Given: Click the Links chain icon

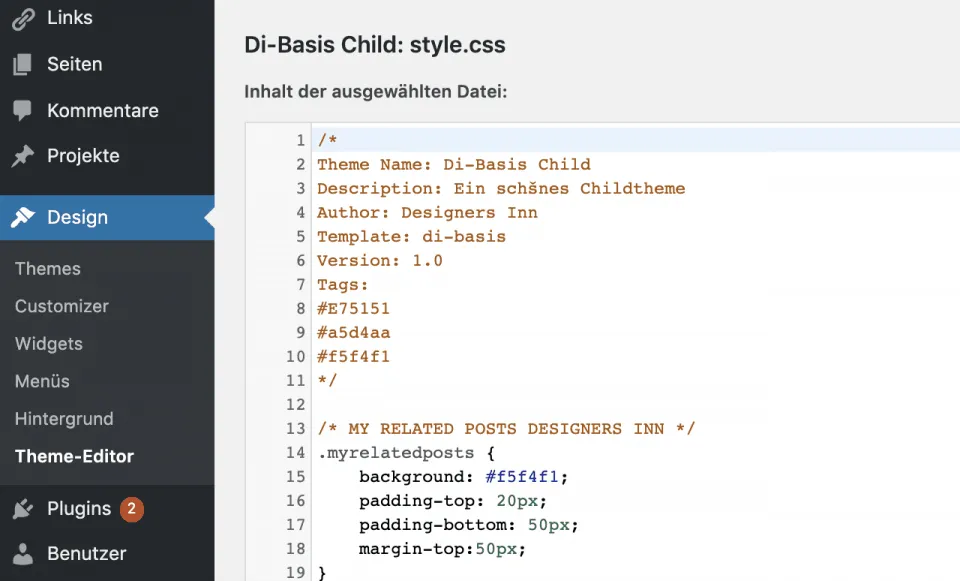Looking at the screenshot, I should (x=22, y=18).
